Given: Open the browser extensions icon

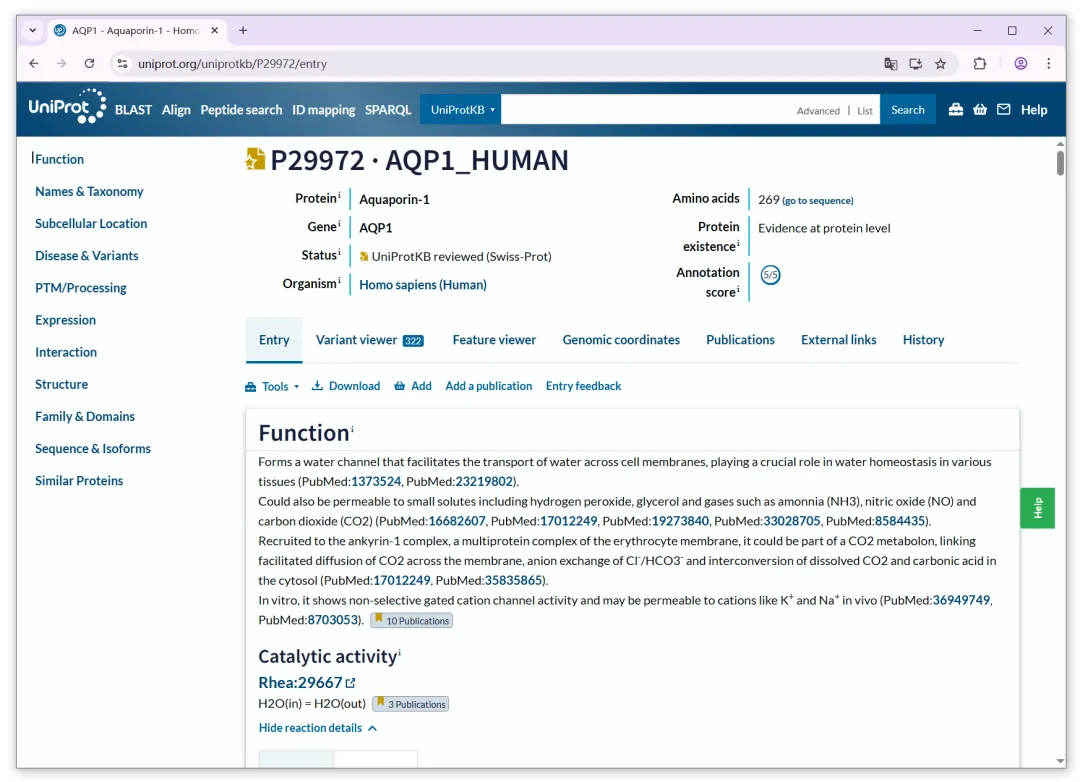Looking at the screenshot, I should coord(979,64).
